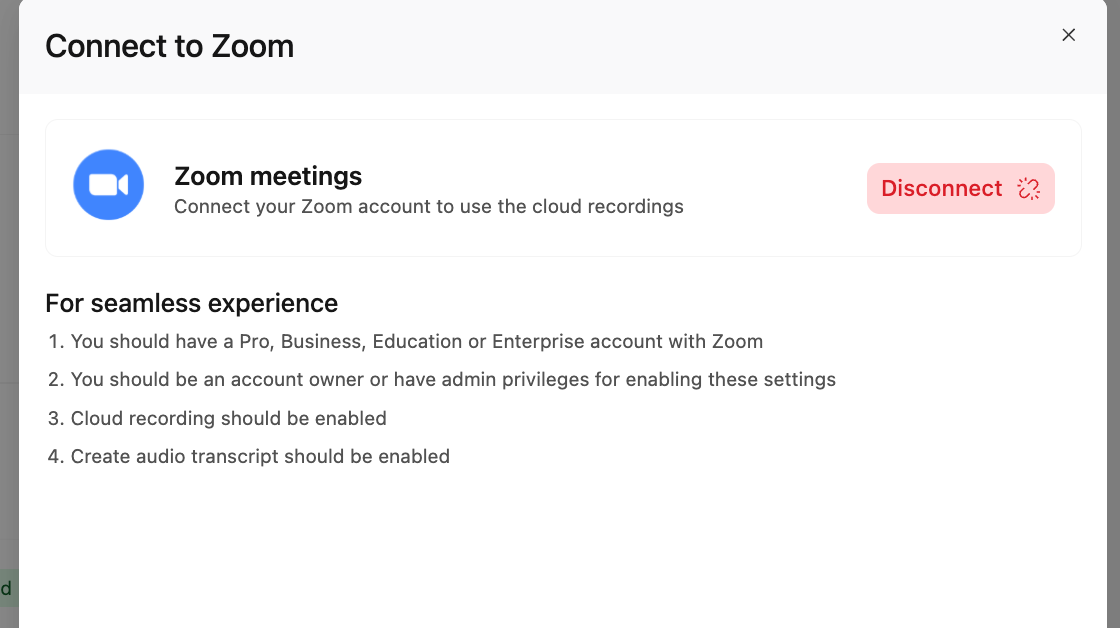This screenshot has width=1120, height=628.
Task: Click the "Zoom meetings" heading
Action: pos(268,176)
